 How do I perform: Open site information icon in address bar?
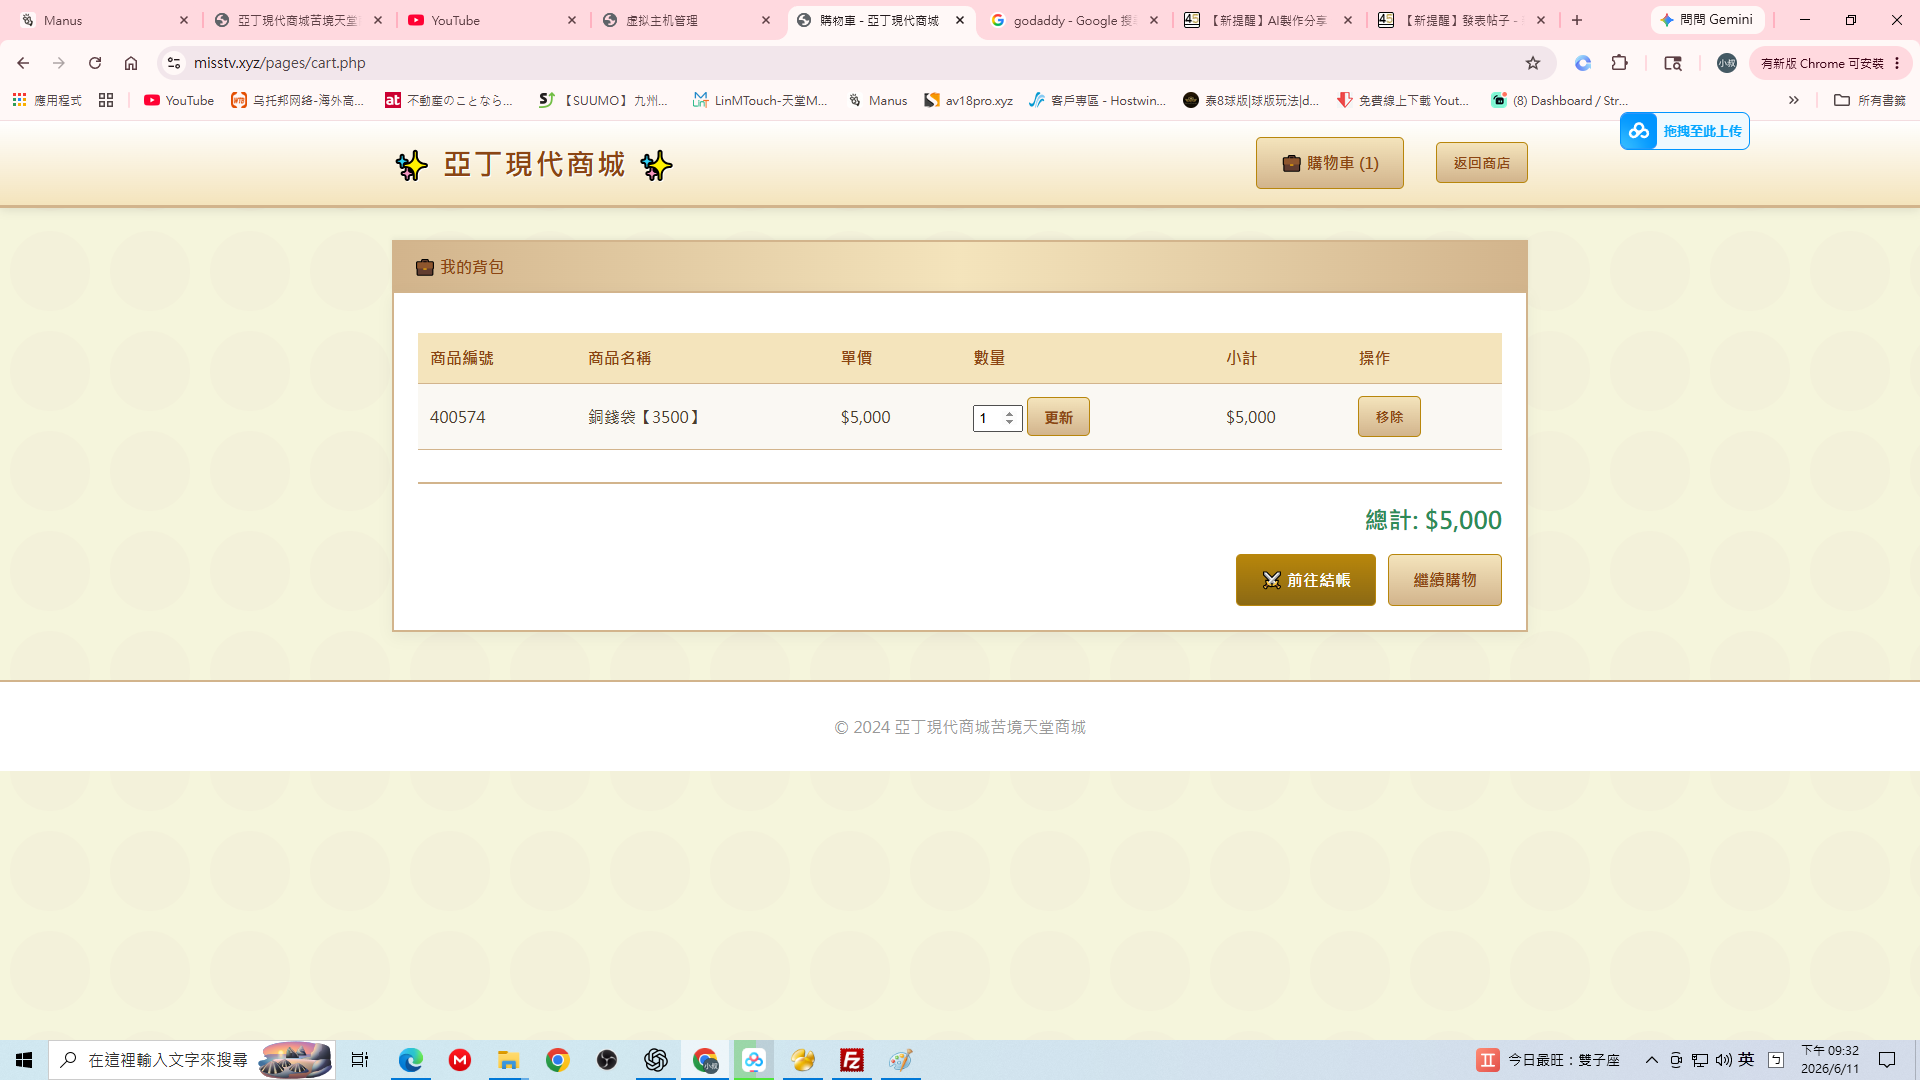(x=173, y=63)
